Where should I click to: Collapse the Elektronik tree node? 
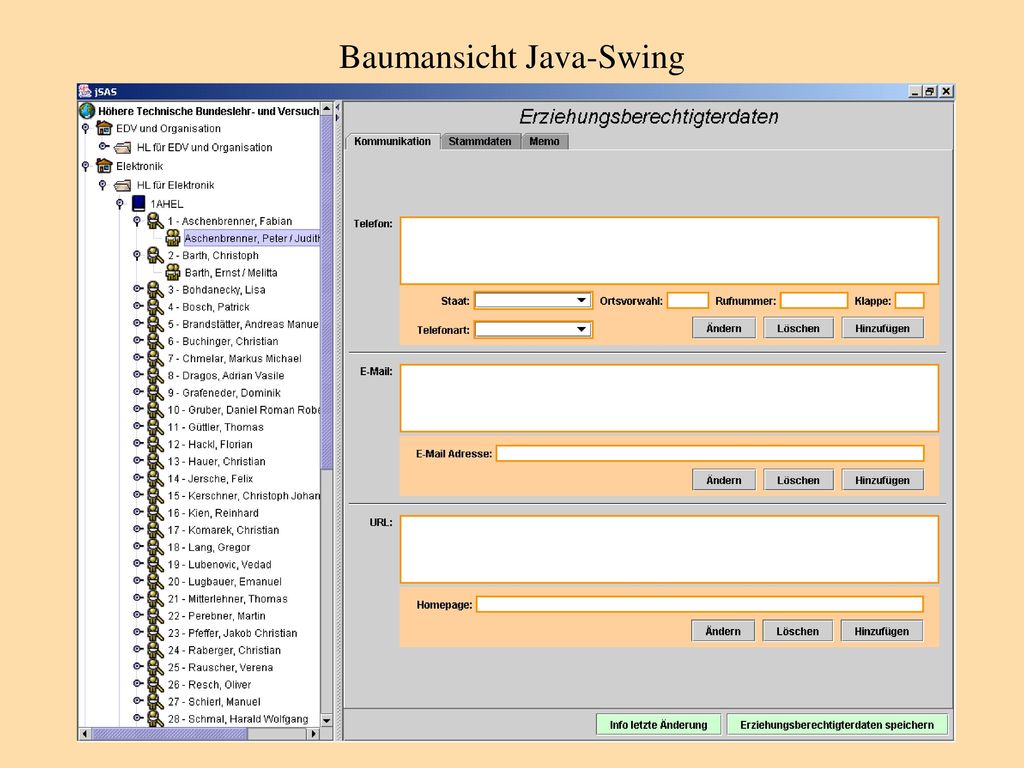pos(86,167)
